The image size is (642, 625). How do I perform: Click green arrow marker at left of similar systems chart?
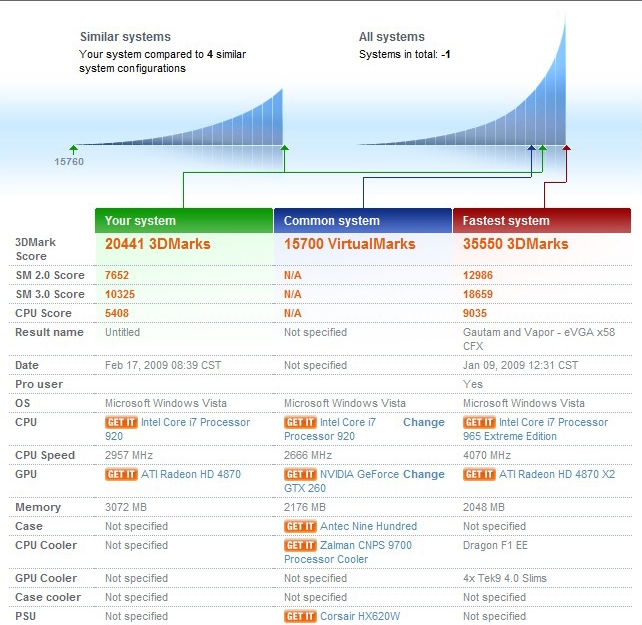73,149
